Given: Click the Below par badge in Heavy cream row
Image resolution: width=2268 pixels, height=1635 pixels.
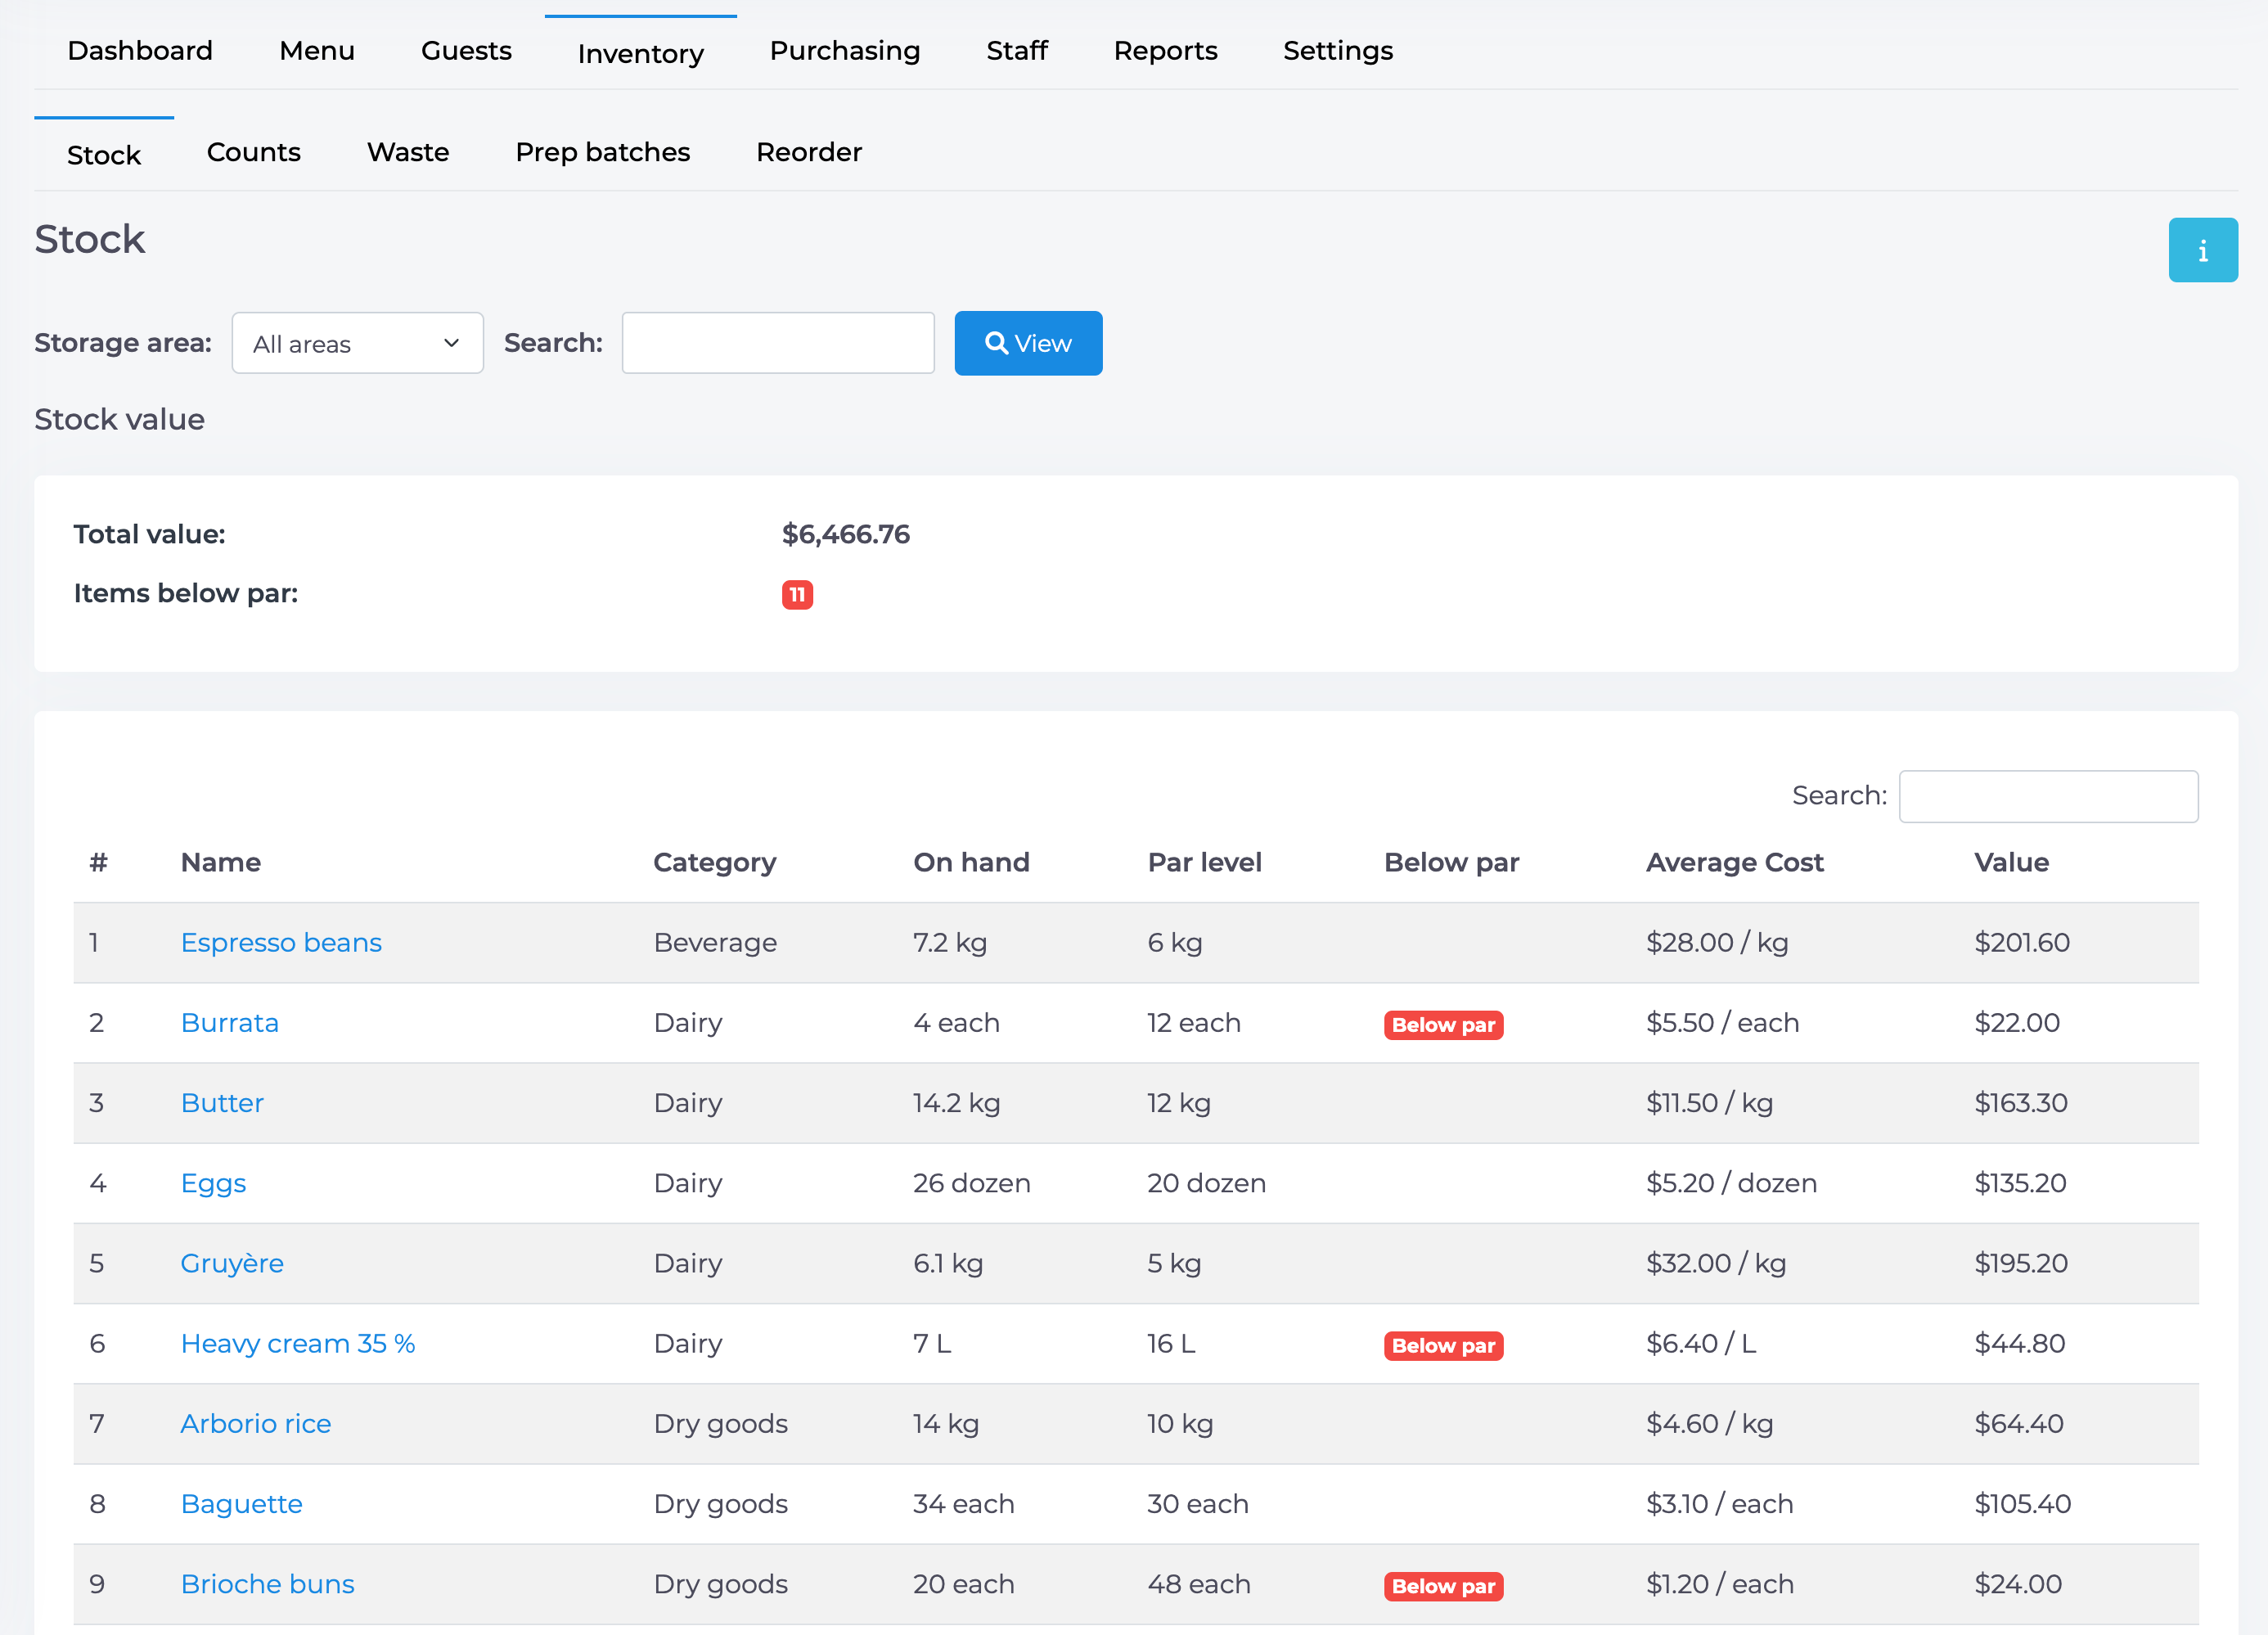Looking at the screenshot, I should click(x=1443, y=1345).
